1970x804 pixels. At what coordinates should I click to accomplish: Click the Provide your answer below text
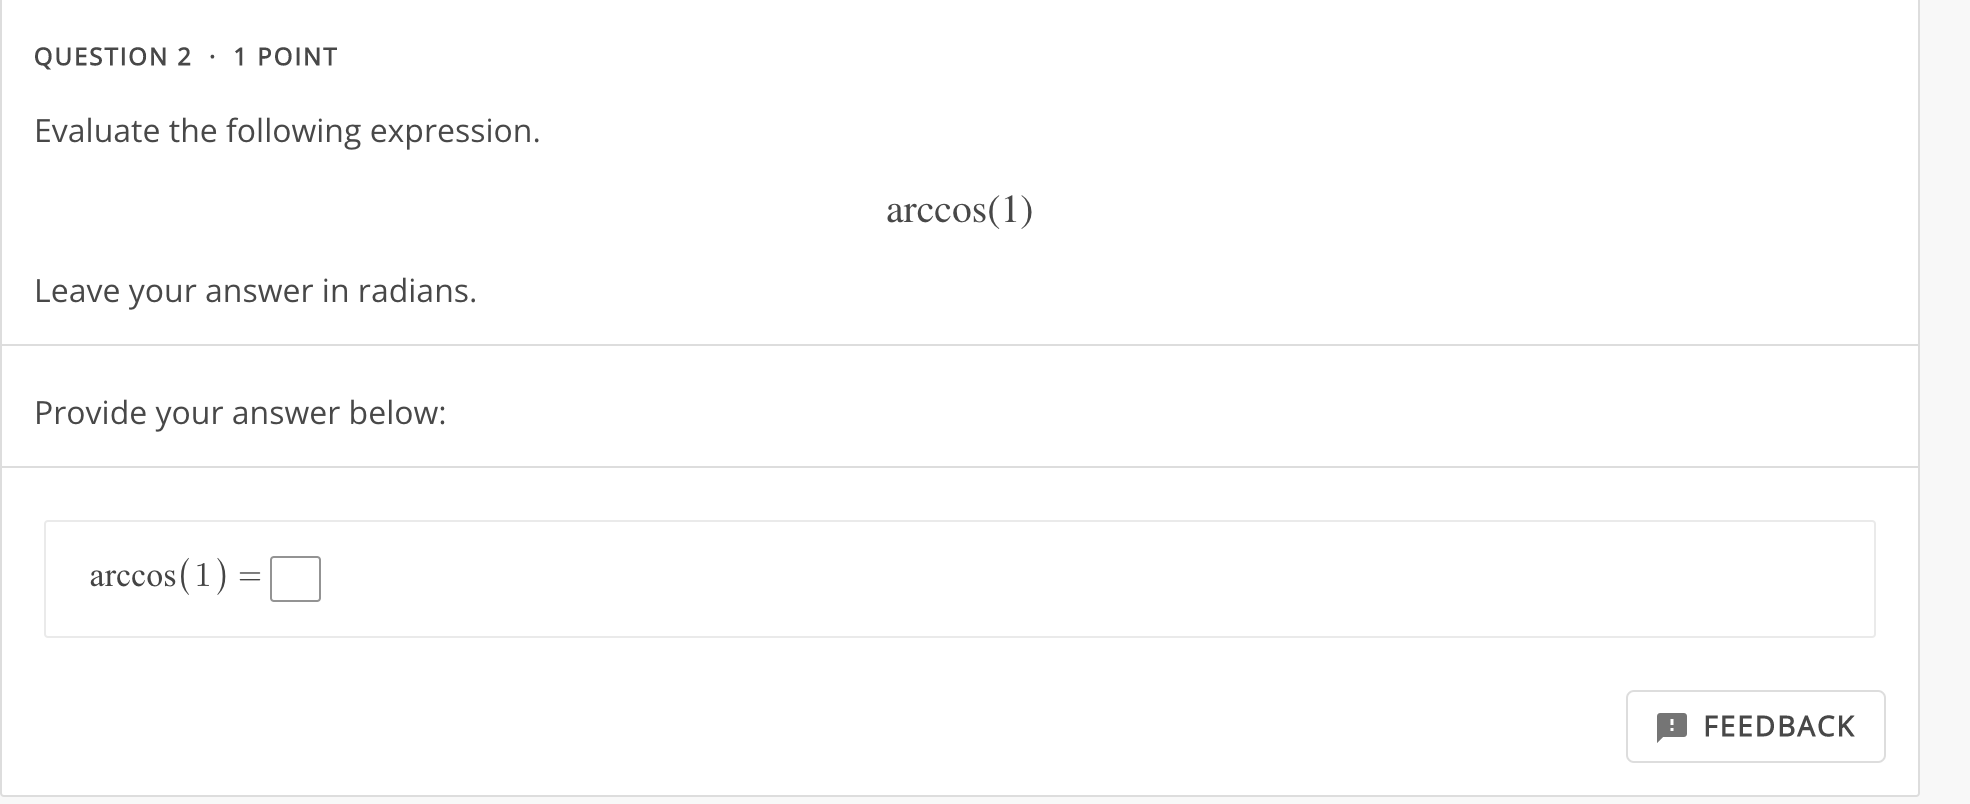[x=240, y=411]
